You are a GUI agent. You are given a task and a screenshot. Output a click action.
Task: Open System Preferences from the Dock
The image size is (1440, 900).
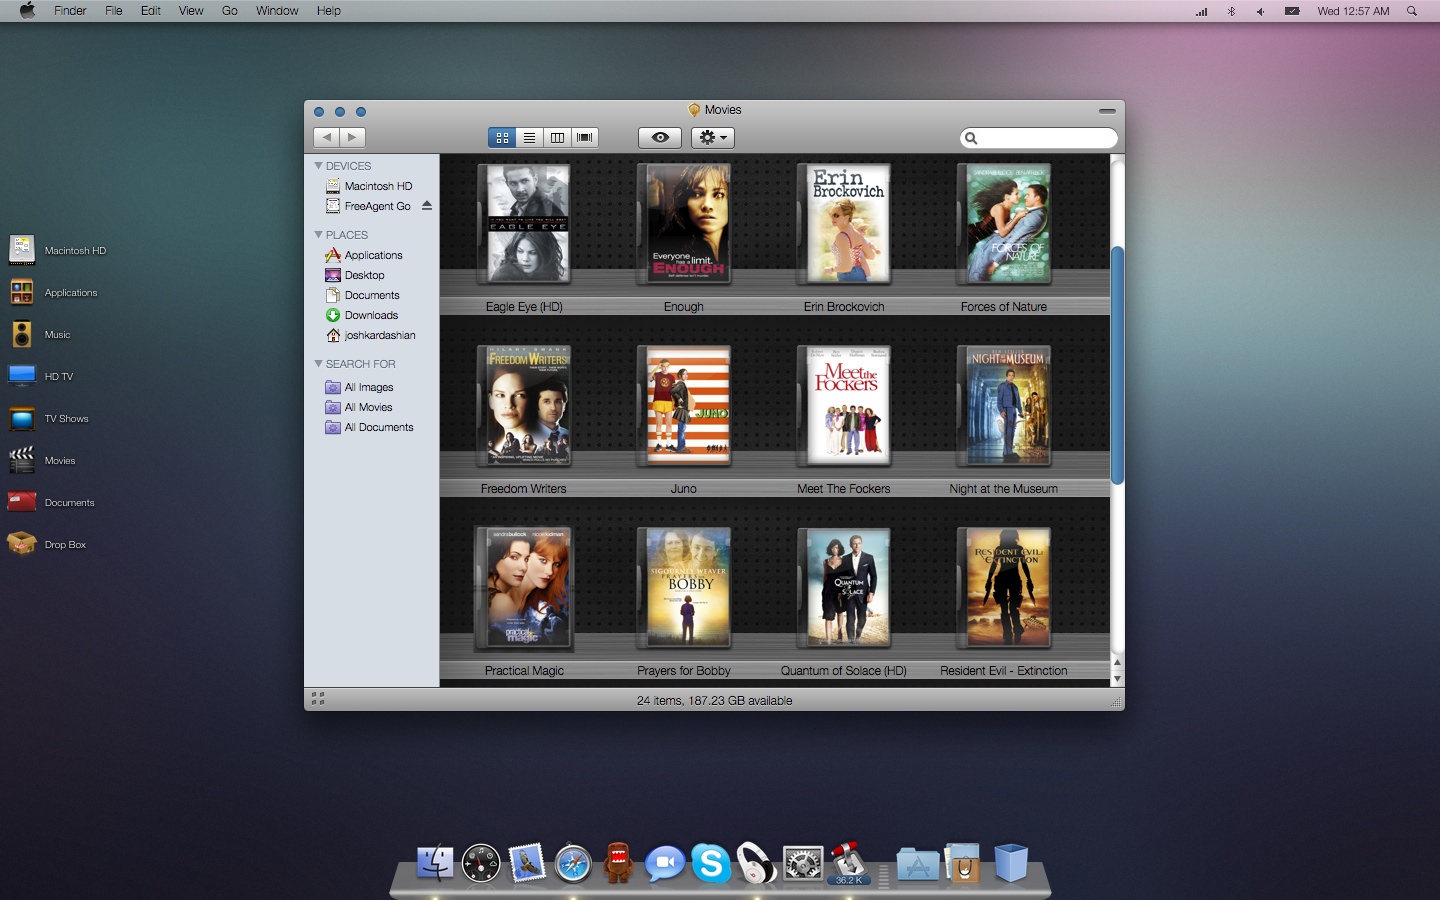pos(803,863)
